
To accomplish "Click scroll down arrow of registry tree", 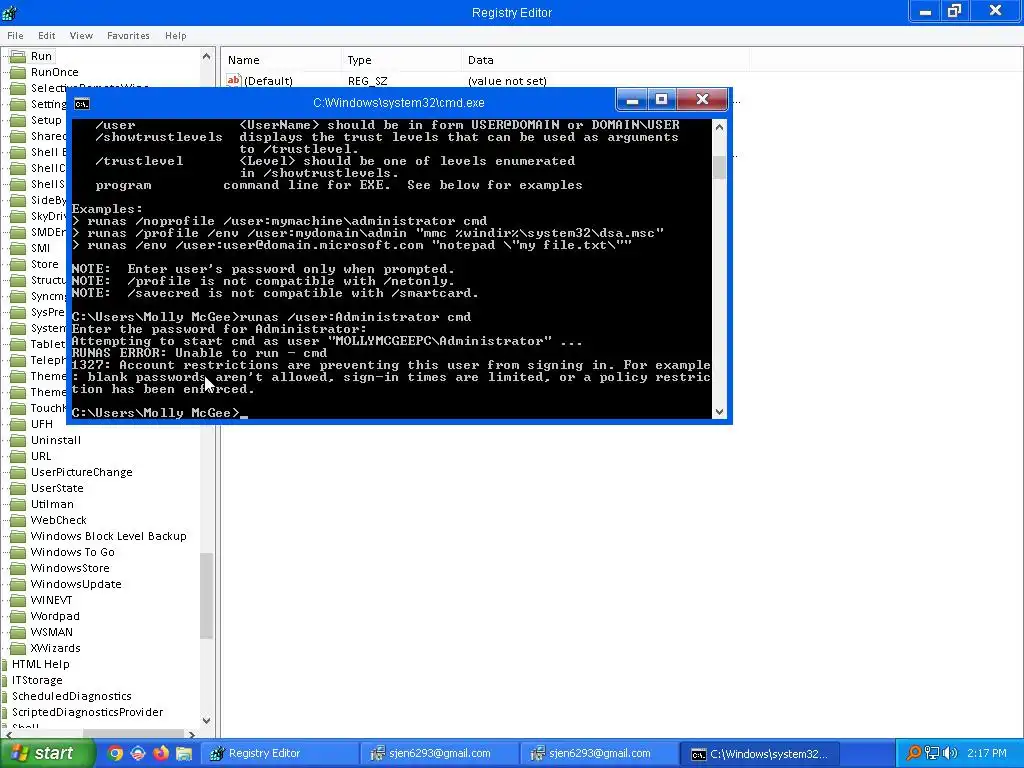I will click(x=206, y=720).
